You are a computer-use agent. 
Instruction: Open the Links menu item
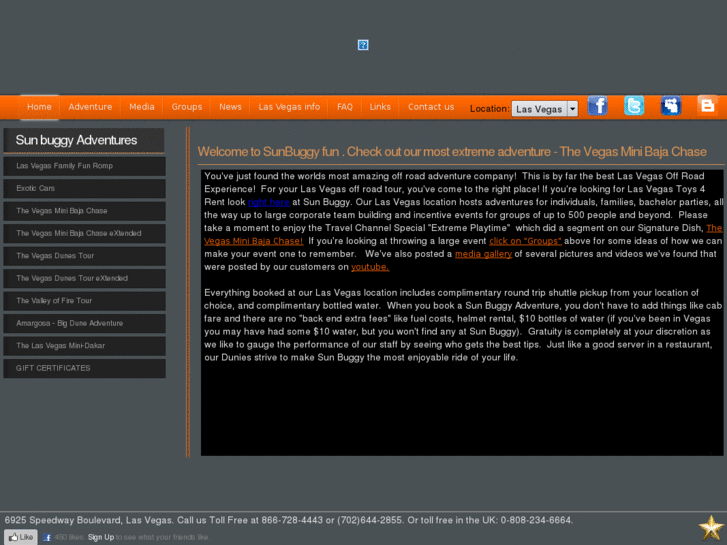click(380, 107)
